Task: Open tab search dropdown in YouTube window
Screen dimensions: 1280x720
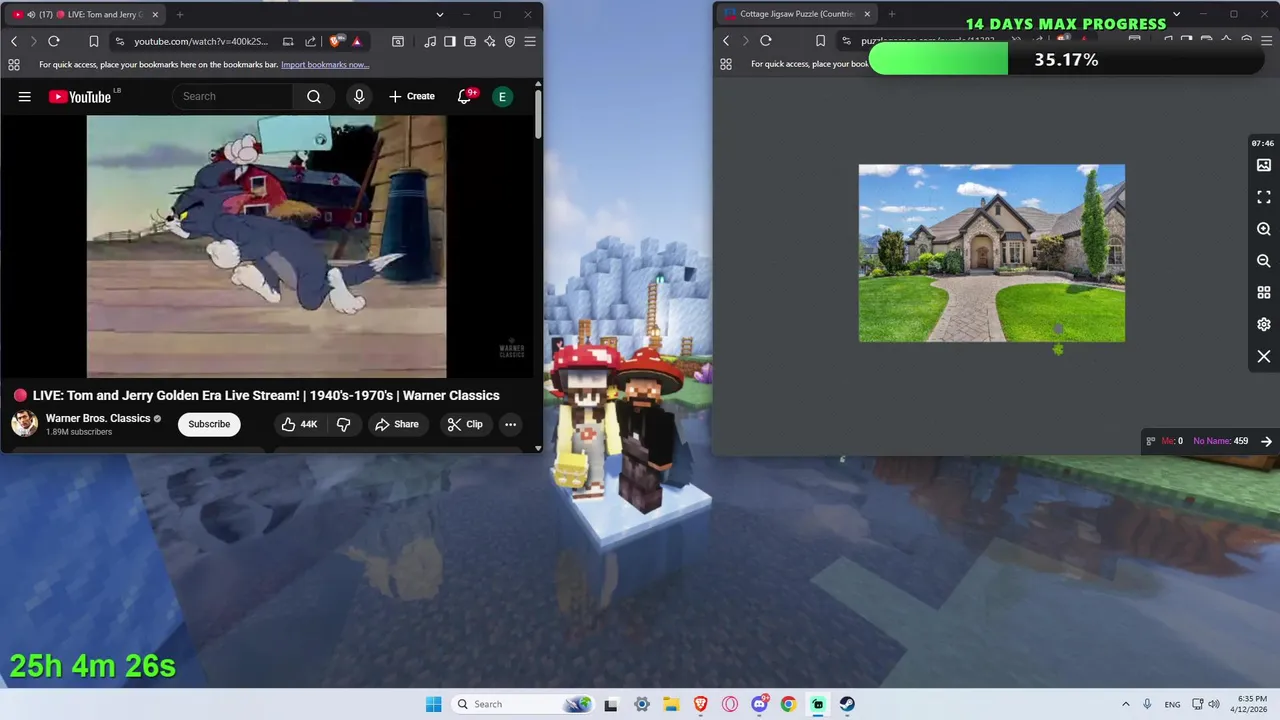Action: 439,14
